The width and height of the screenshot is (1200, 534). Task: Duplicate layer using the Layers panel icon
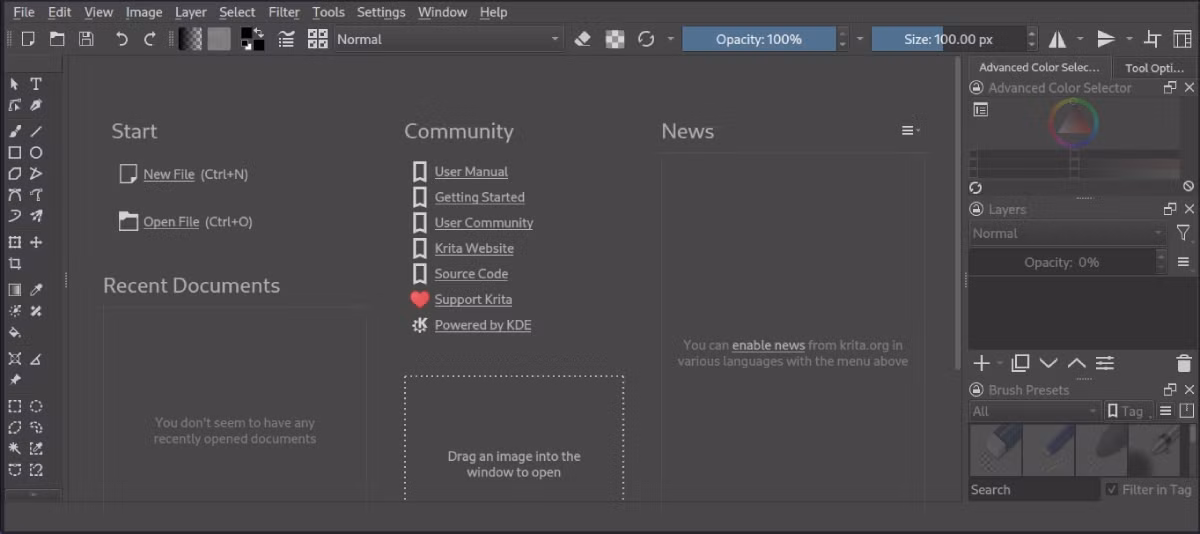tap(1020, 363)
